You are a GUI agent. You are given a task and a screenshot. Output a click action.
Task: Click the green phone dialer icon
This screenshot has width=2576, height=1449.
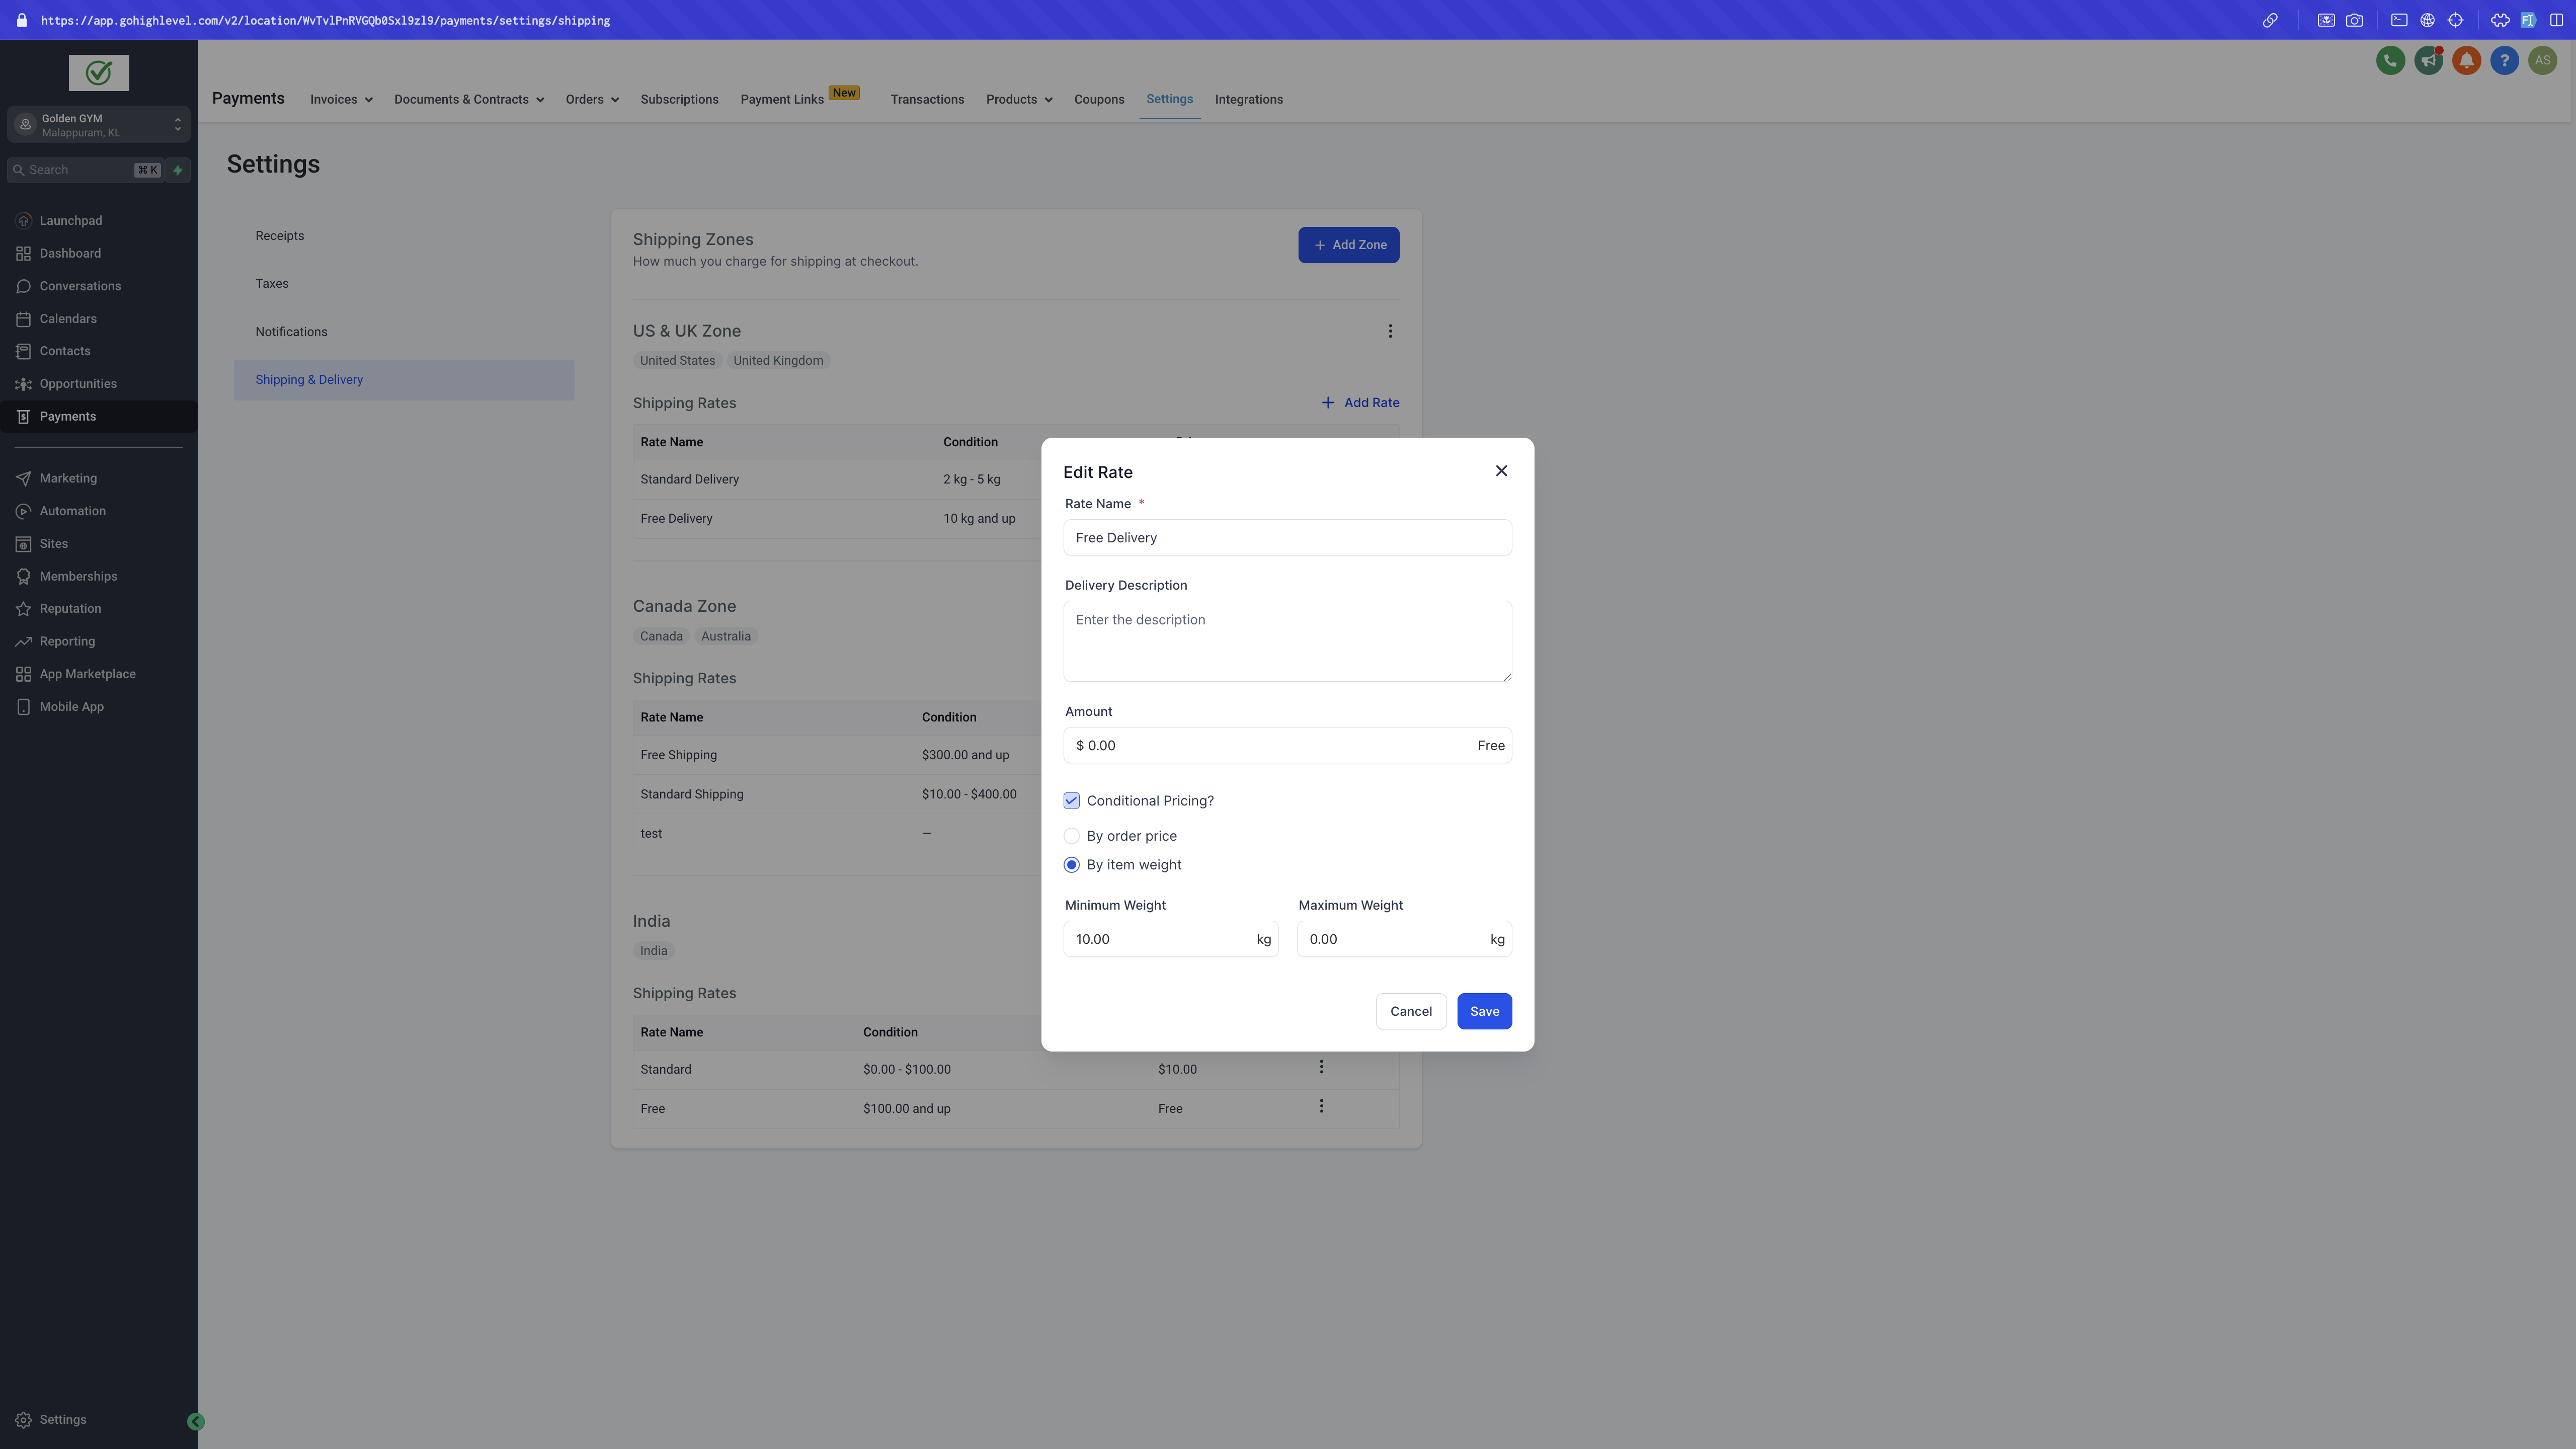pos(2390,61)
